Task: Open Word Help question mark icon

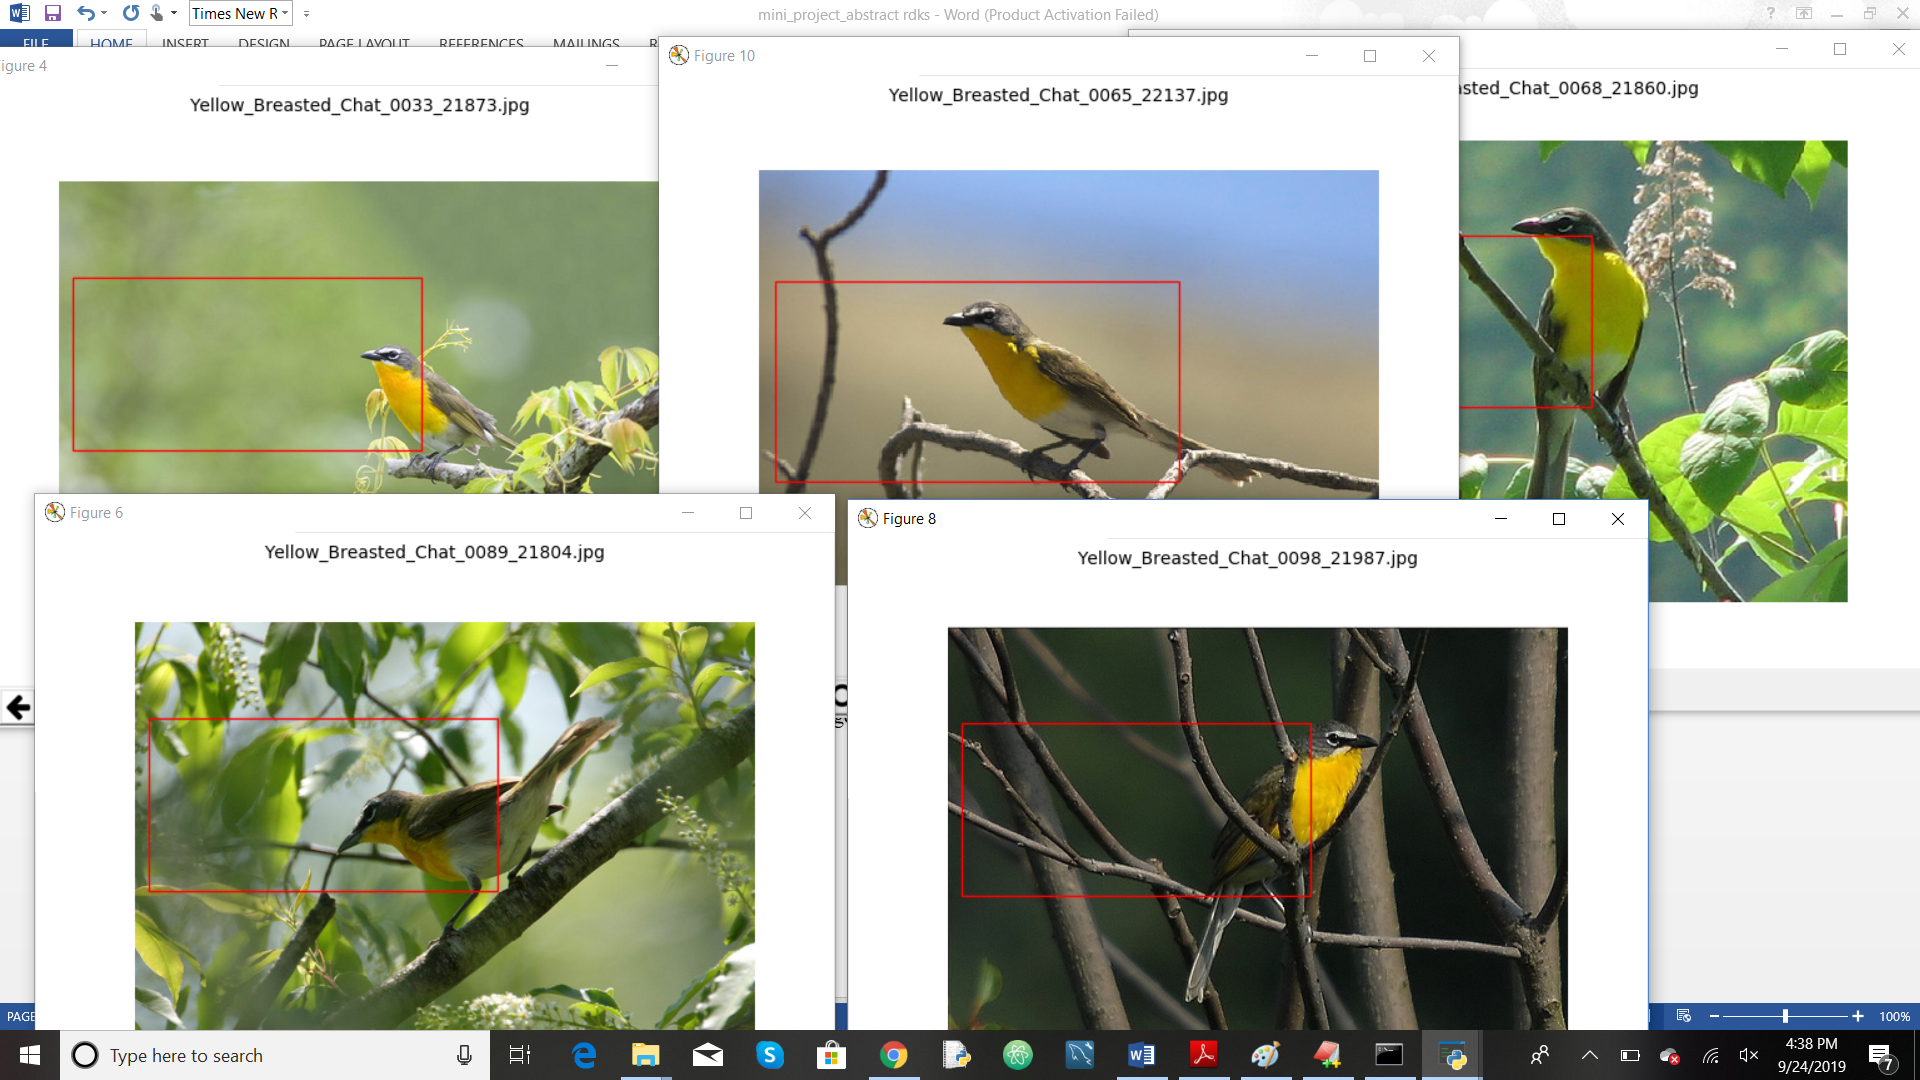Action: tap(1770, 14)
